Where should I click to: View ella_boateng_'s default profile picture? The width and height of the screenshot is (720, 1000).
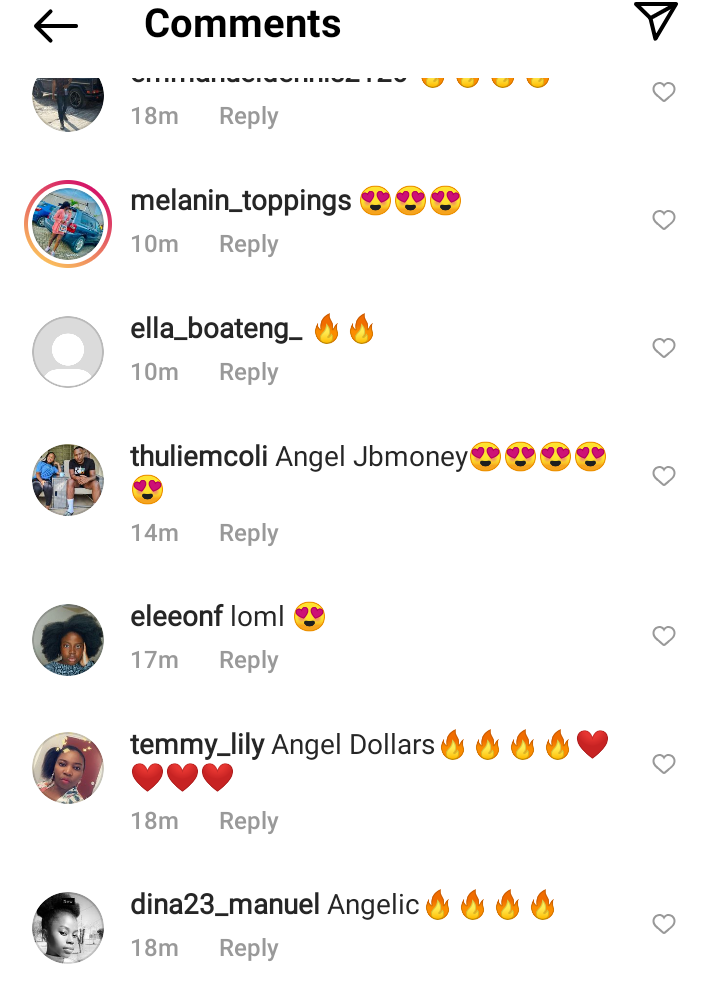(x=68, y=352)
